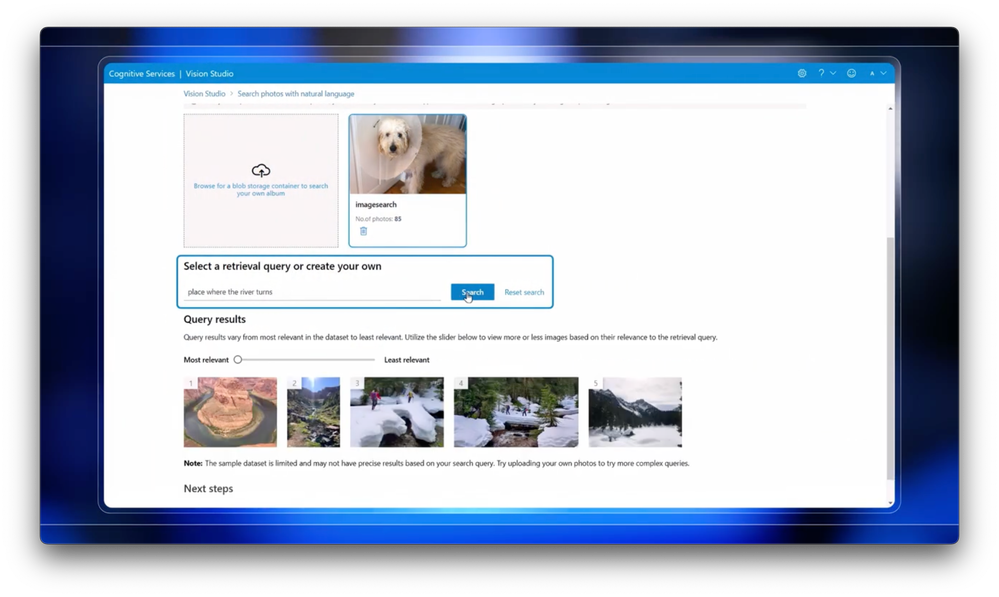Click the cloud upload icon
This screenshot has height=597, width=999.
[x=261, y=170]
